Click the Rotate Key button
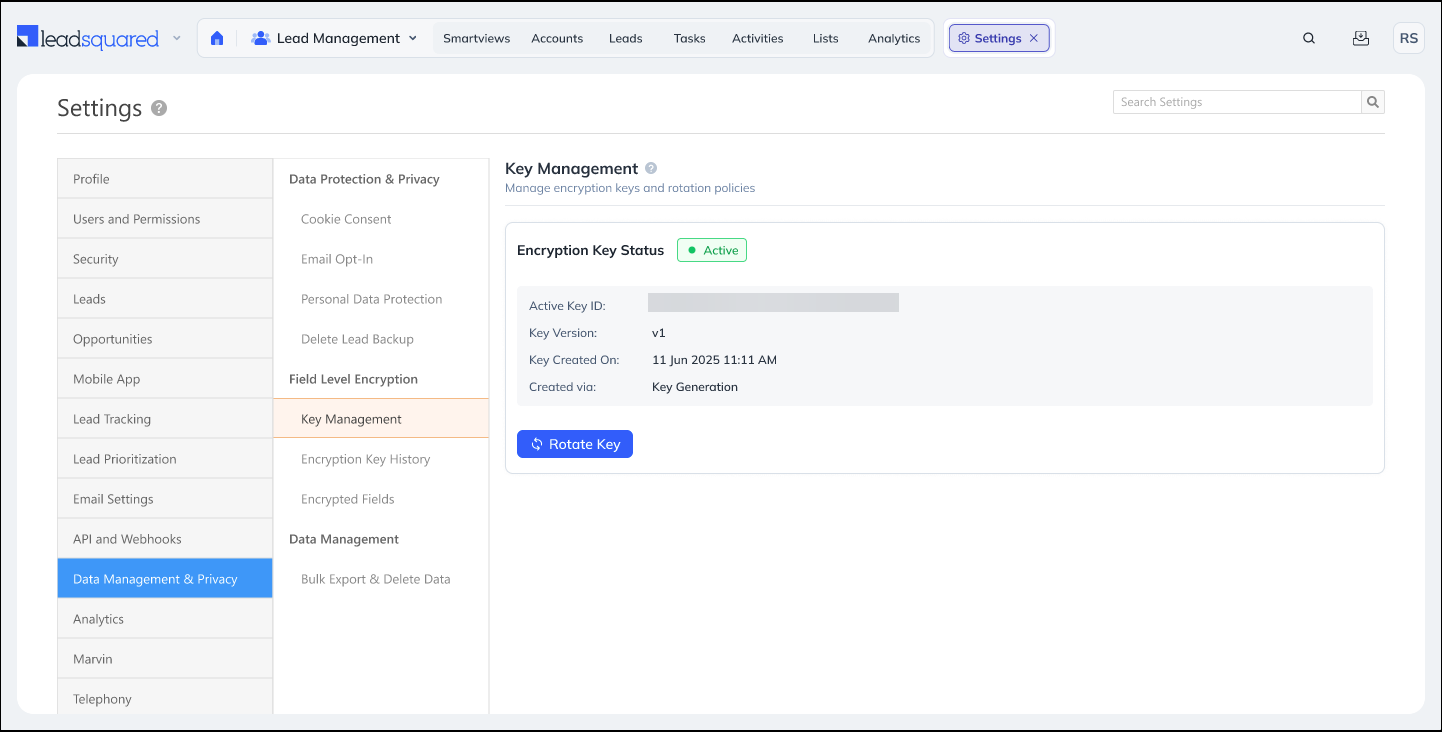Image resolution: width=1442 pixels, height=732 pixels. [x=575, y=444]
